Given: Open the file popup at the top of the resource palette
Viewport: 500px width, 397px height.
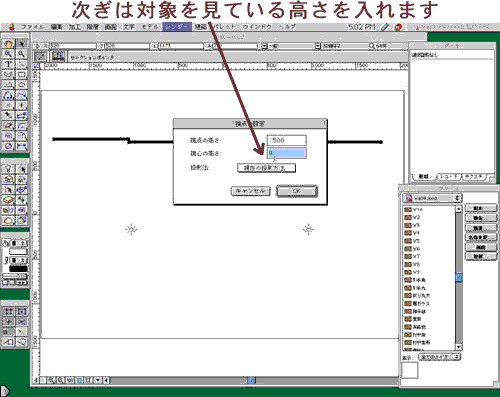Looking at the screenshot, I should [432, 198].
